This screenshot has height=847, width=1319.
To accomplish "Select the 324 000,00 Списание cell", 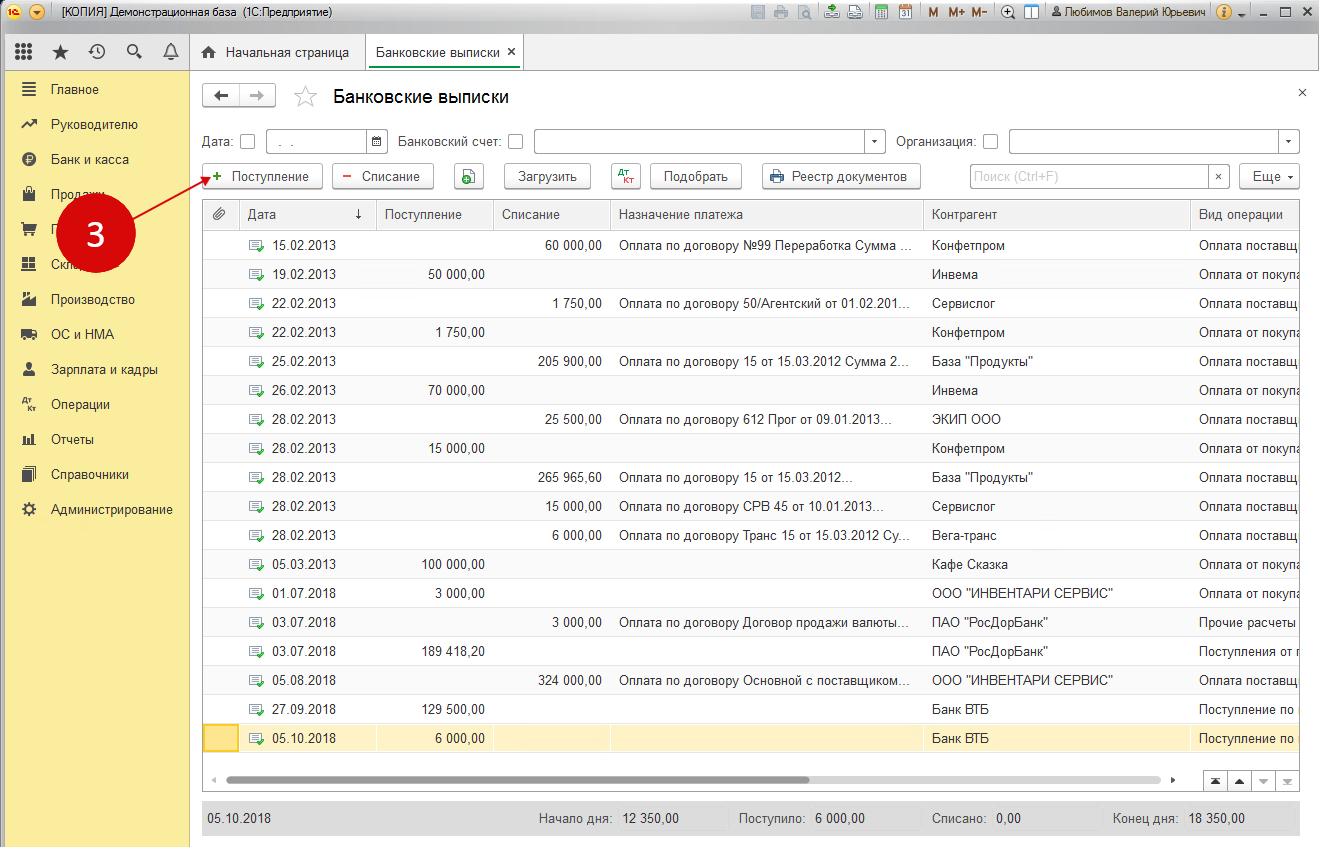I will [x=551, y=681].
